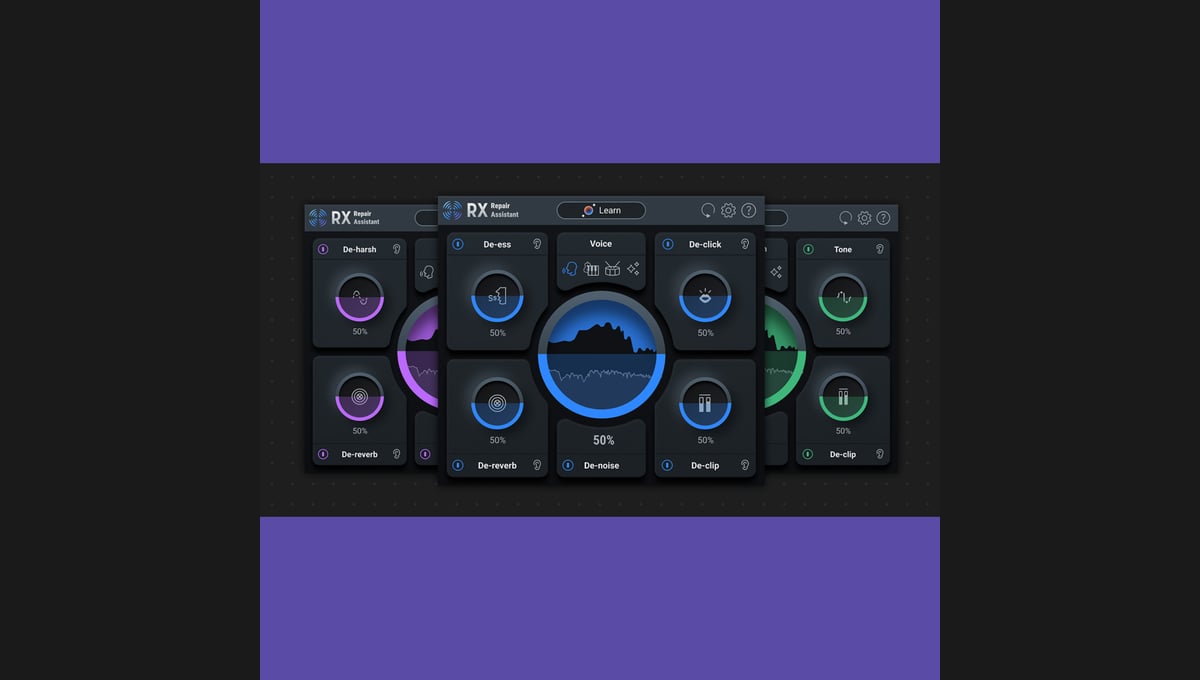Image resolution: width=1200 pixels, height=680 pixels.
Task: Click the reset arrow icon in the green window
Action: click(x=846, y=218)
